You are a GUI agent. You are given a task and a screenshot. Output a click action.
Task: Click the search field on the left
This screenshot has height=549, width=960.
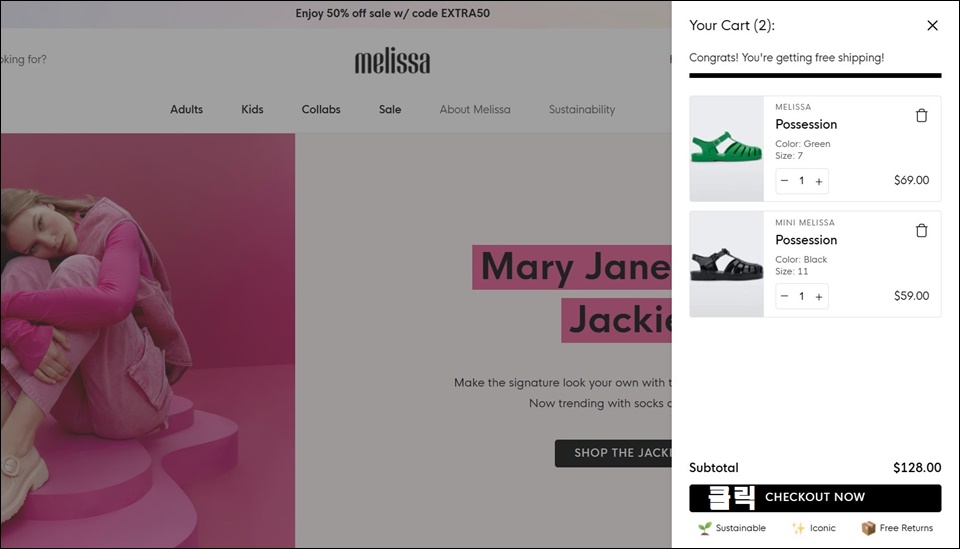click(x=23, y=59)
